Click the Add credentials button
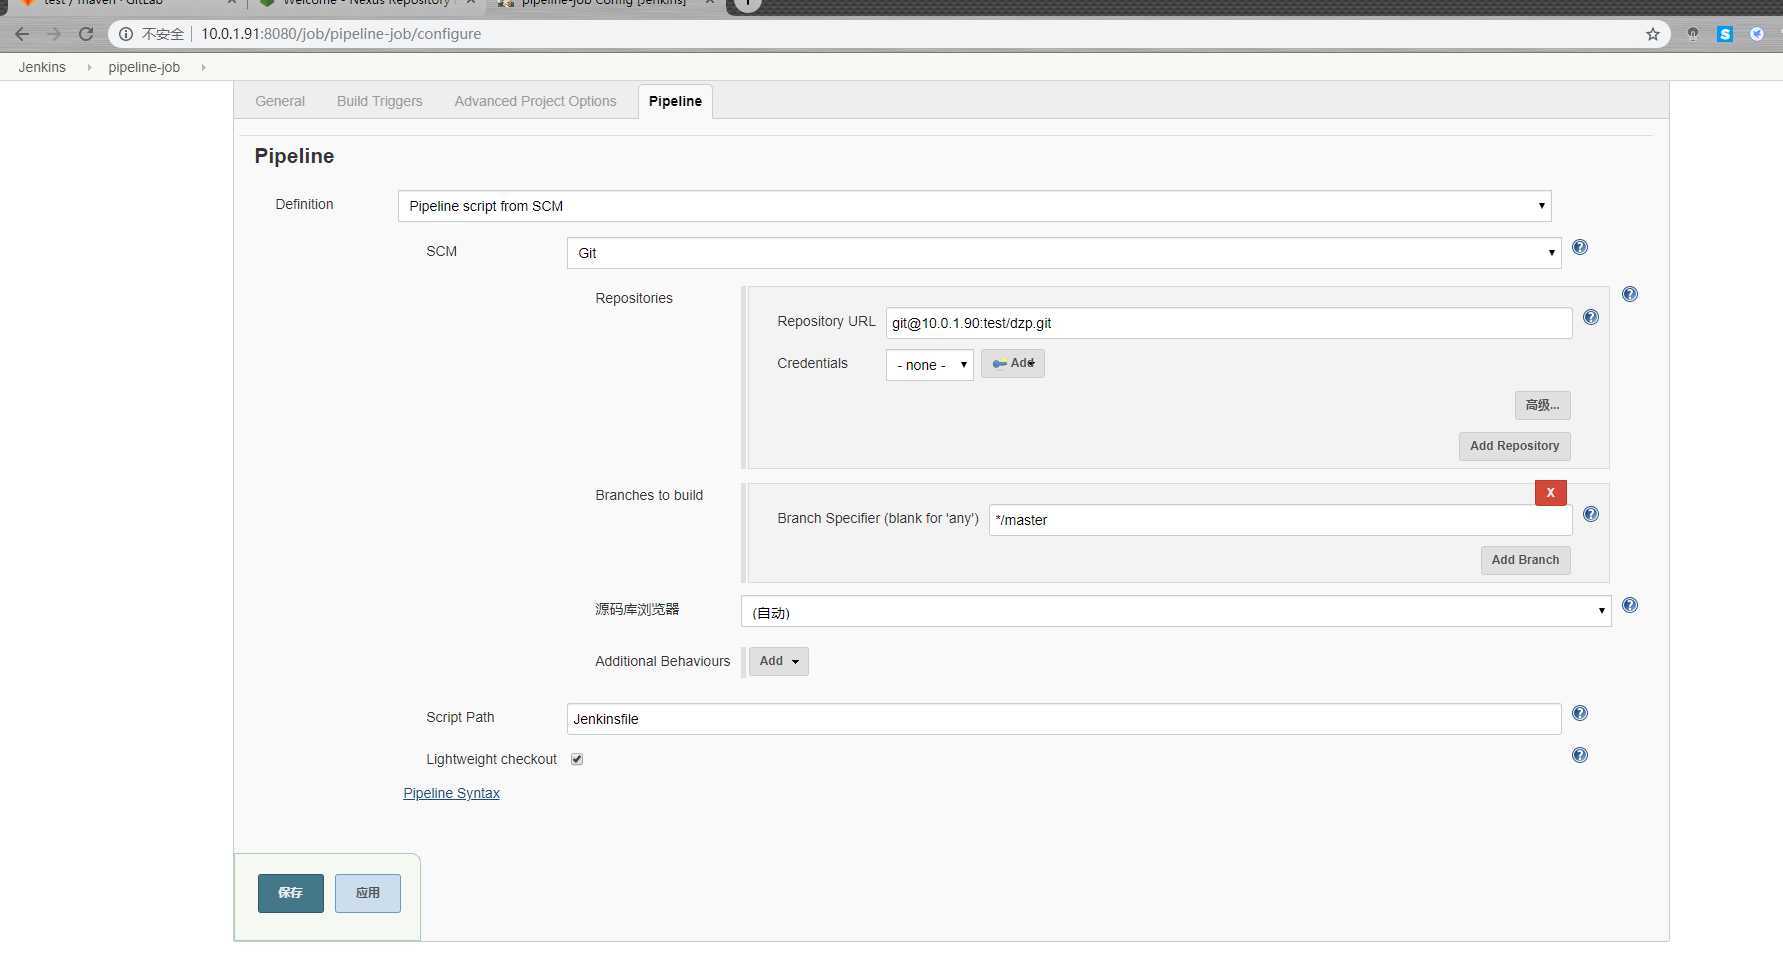This screenshot has height=962, width=1783. click(1013, 363)
